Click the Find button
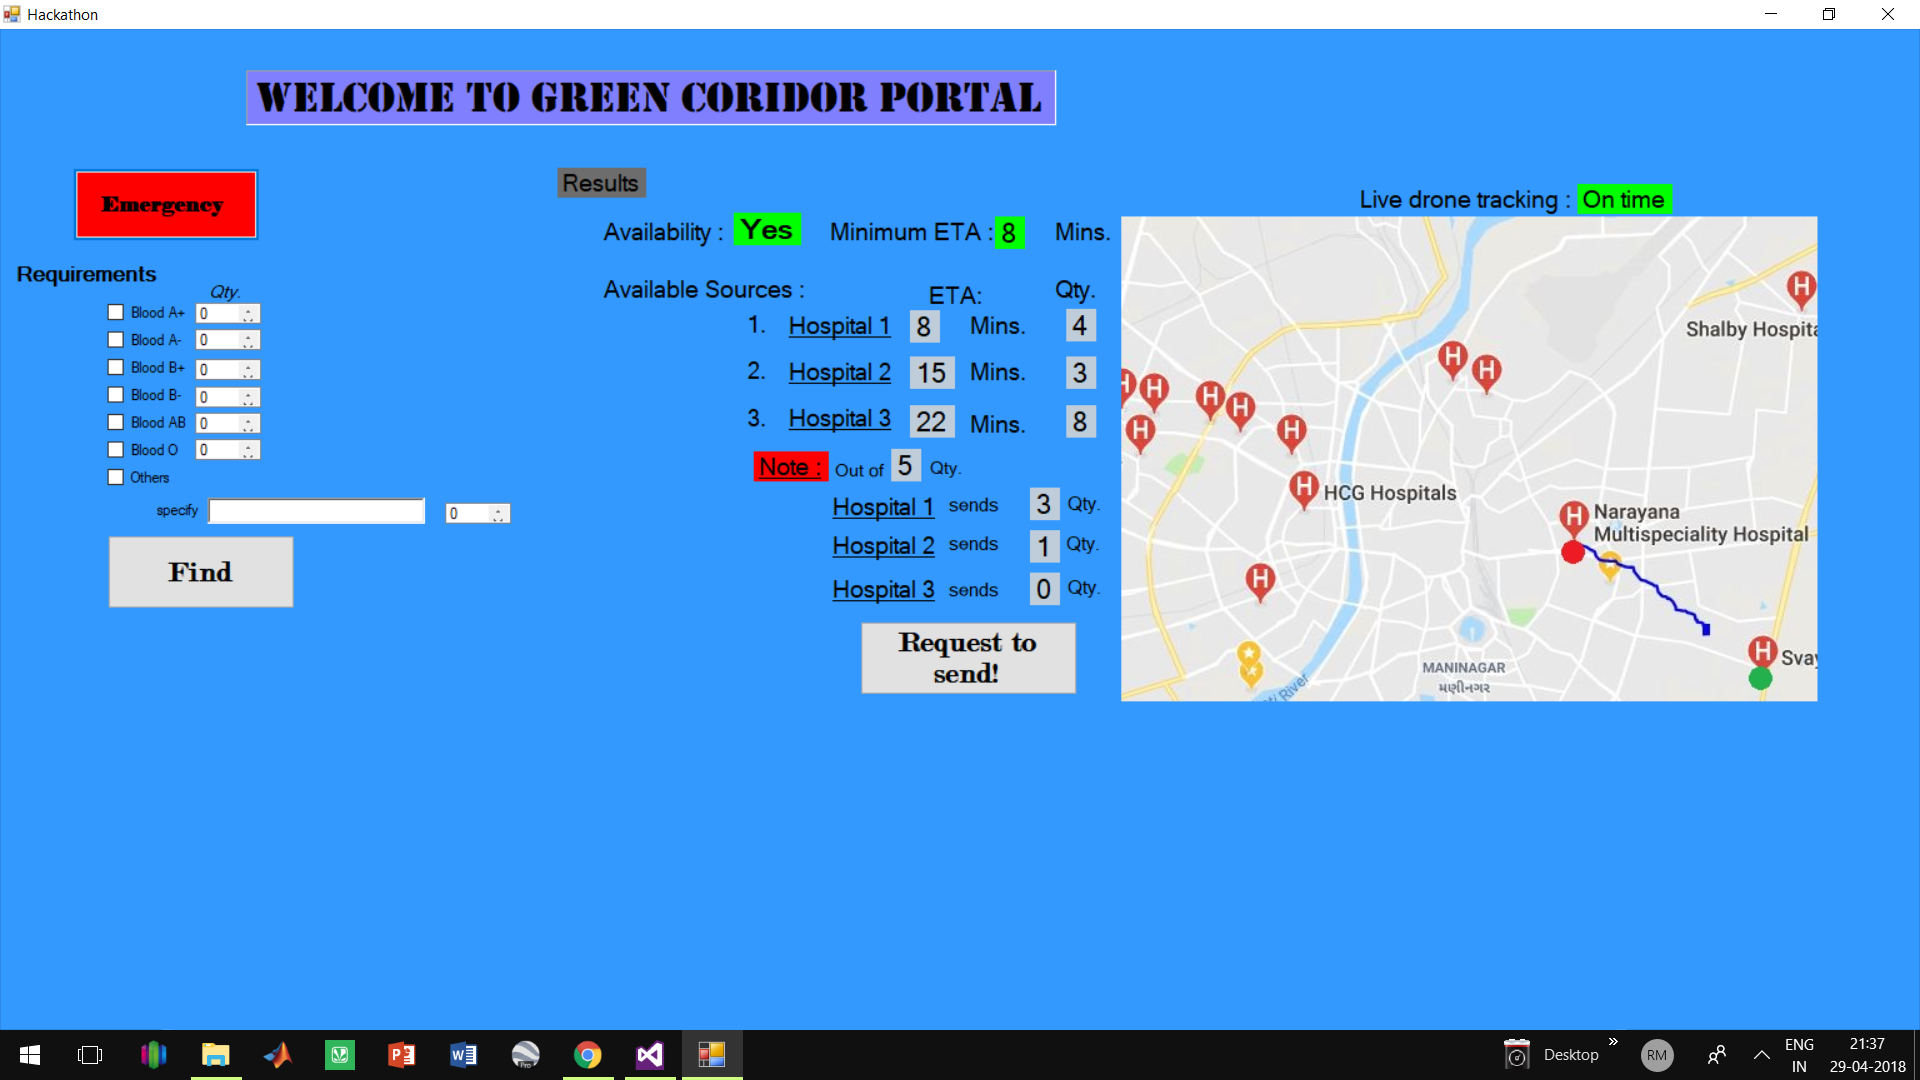 pyautogui.click(x=201, y=572)
